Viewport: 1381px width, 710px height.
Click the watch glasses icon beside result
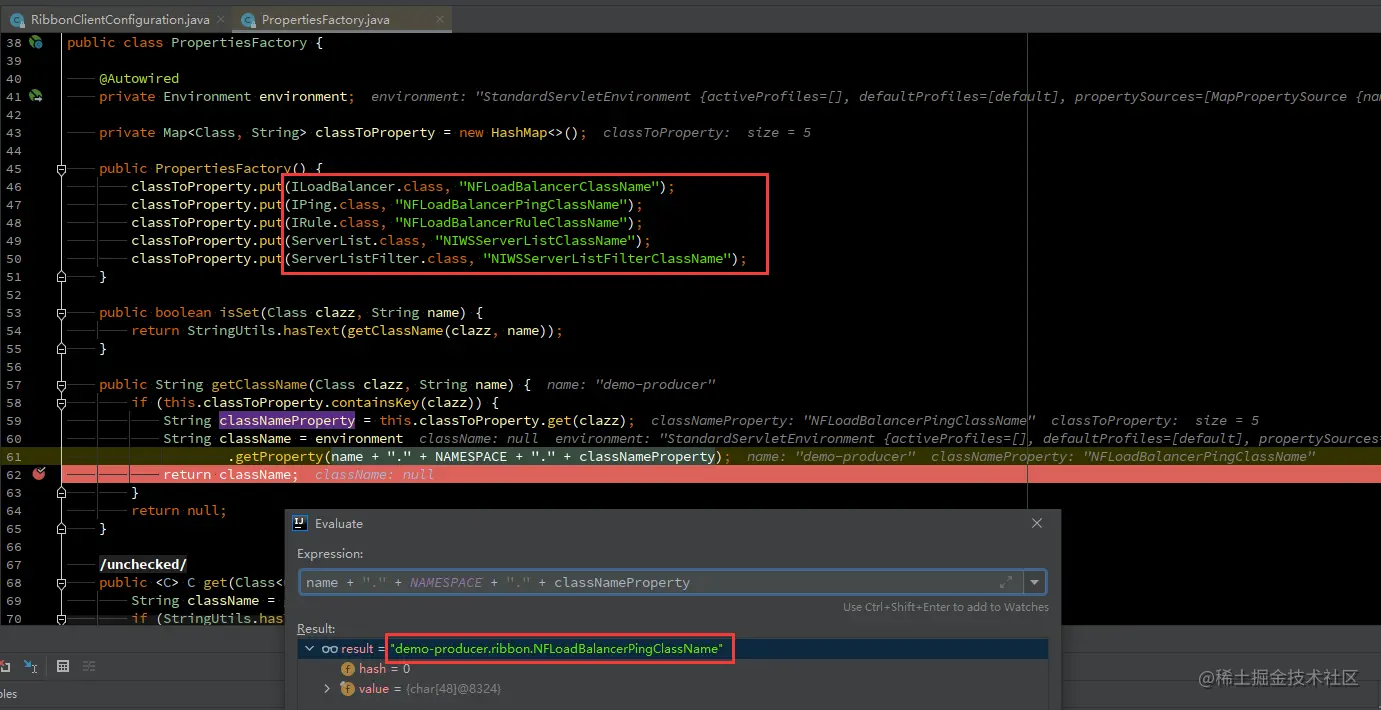coord(329,649)
